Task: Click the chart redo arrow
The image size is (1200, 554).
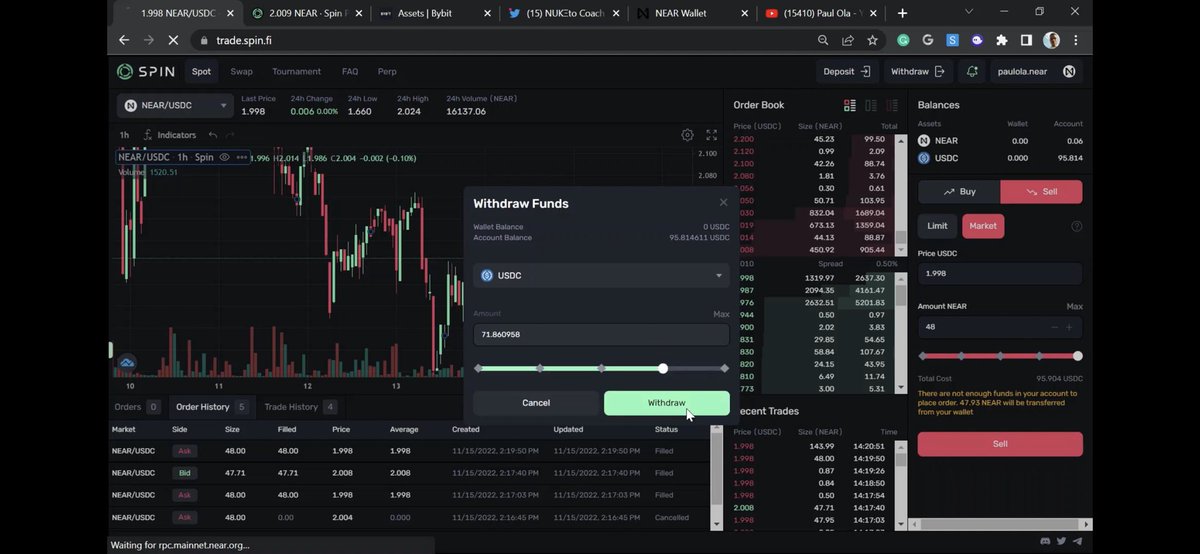Action: pyautogui.click(x=231, y=135)
